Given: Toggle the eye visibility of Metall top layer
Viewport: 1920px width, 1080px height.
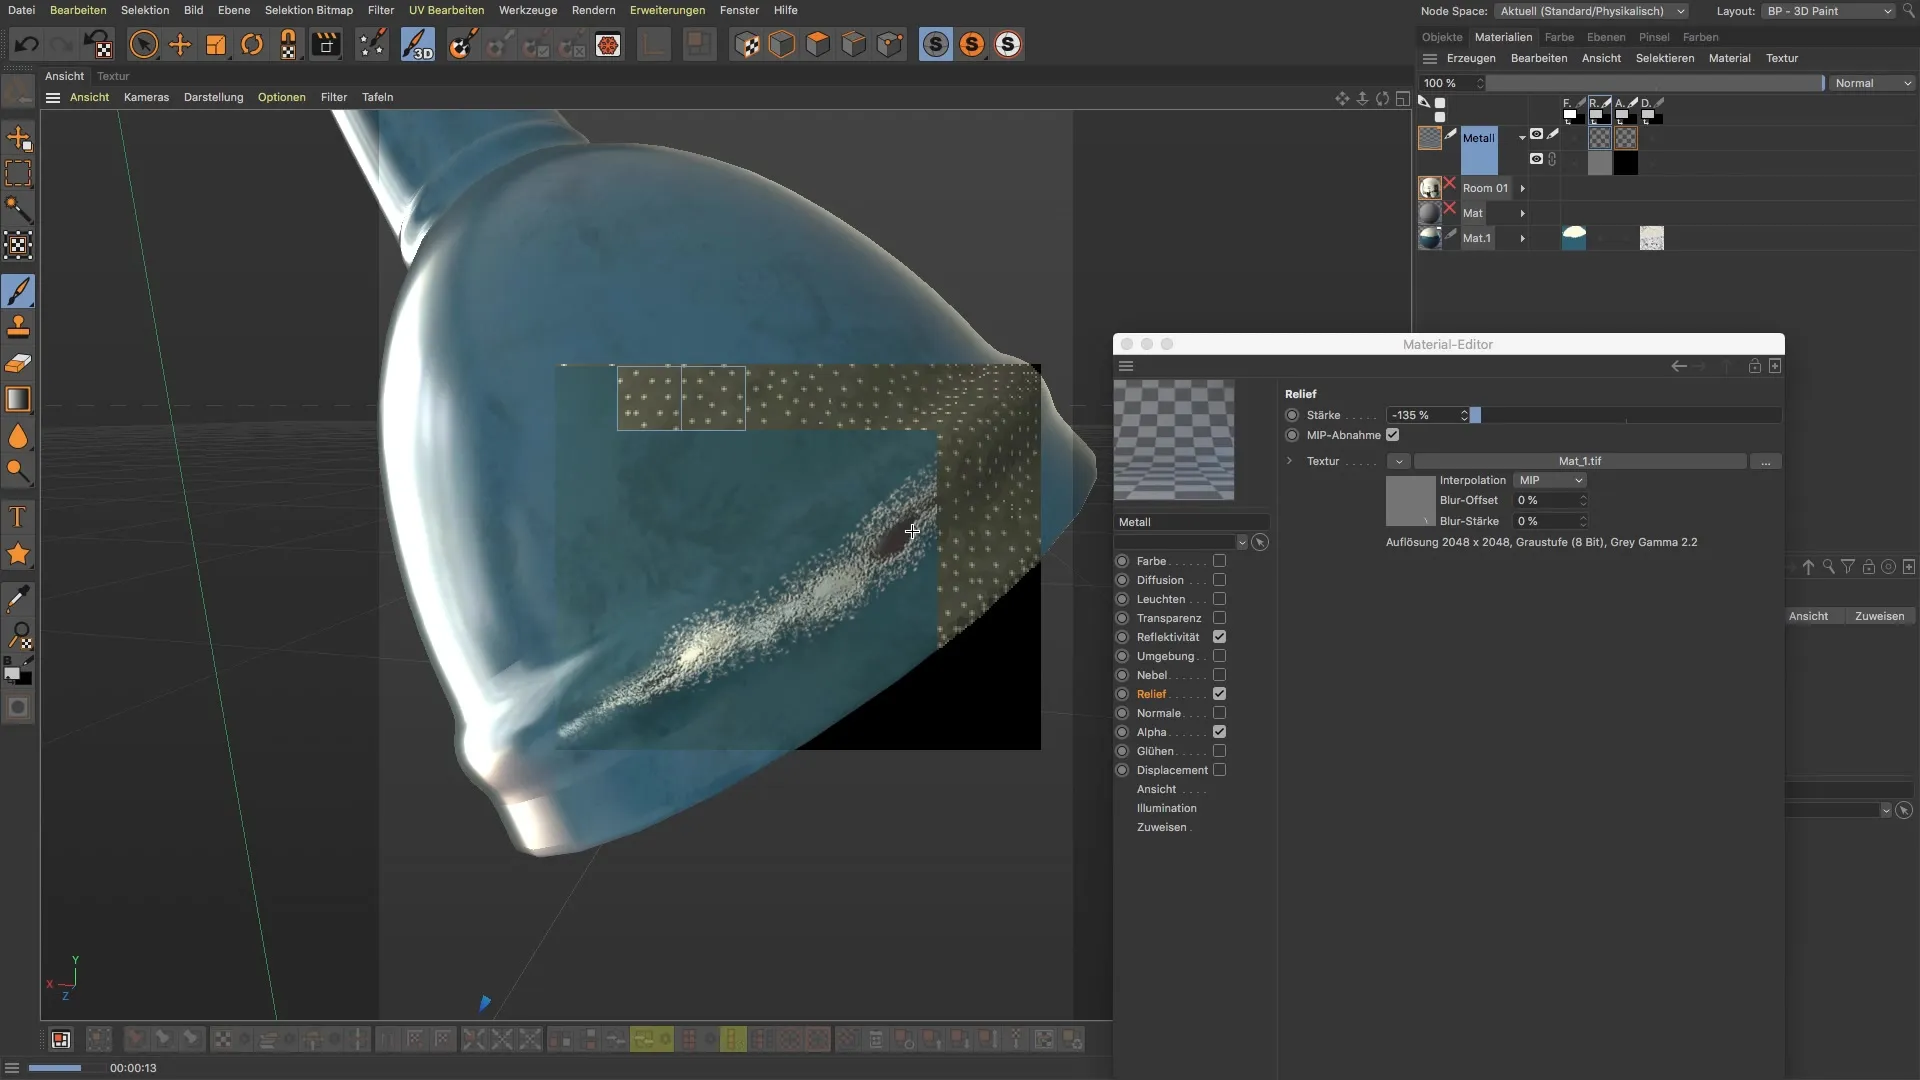Looking at the screenshot, I should 1536,134.
